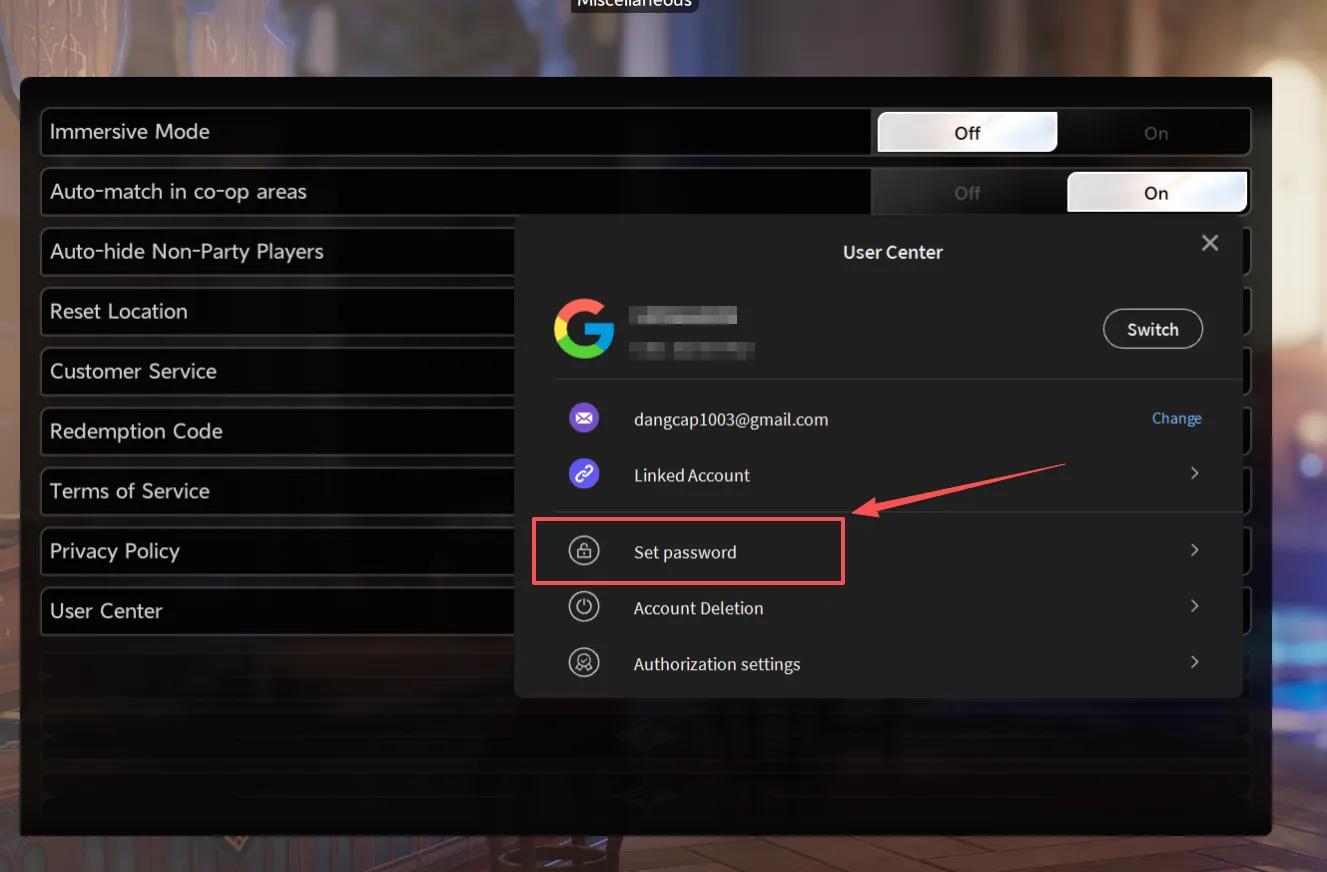Viewport: 1327px width, 872px height.
Task: Click the Authorization settings badge icon
Action: coord(584,663)
